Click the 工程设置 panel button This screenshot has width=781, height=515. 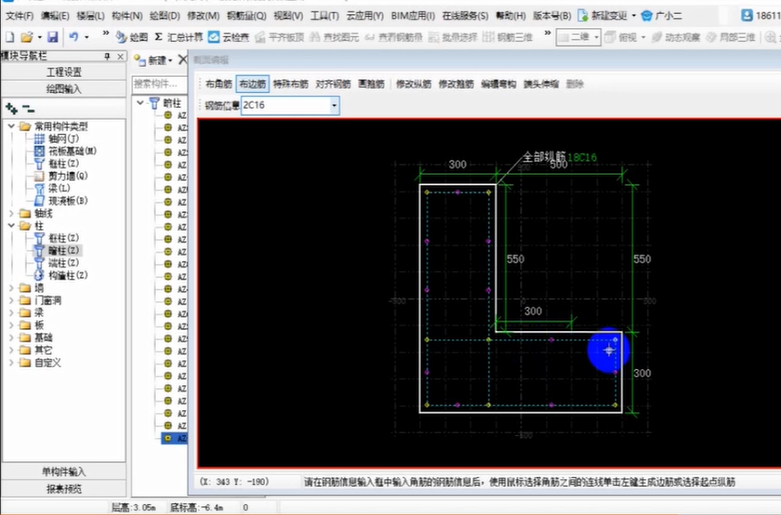point(64,72)
